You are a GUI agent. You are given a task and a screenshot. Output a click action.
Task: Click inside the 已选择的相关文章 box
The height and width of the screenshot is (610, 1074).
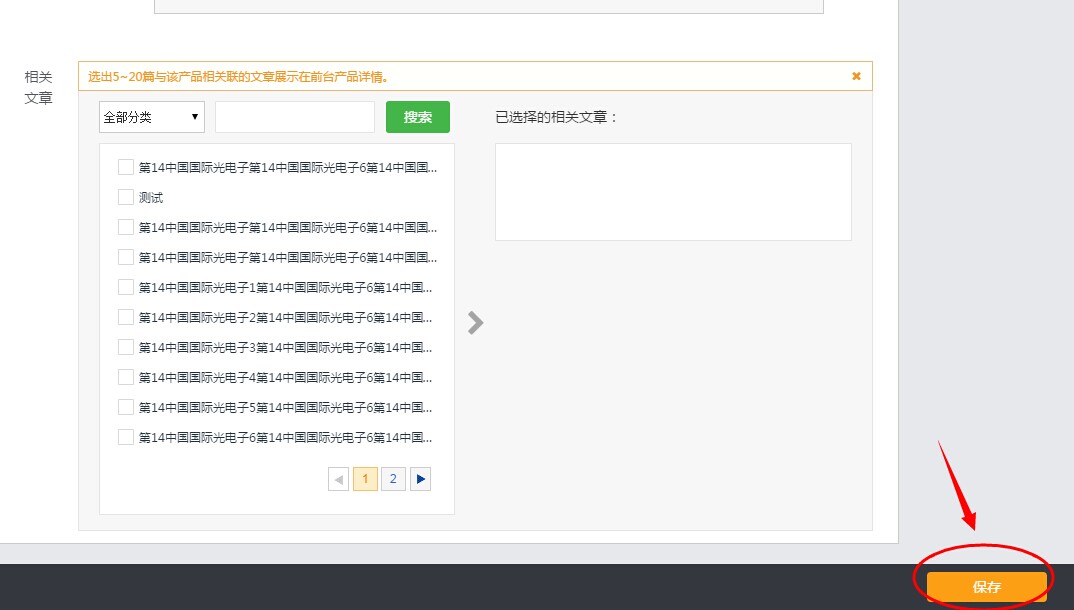tap(673, 192)
